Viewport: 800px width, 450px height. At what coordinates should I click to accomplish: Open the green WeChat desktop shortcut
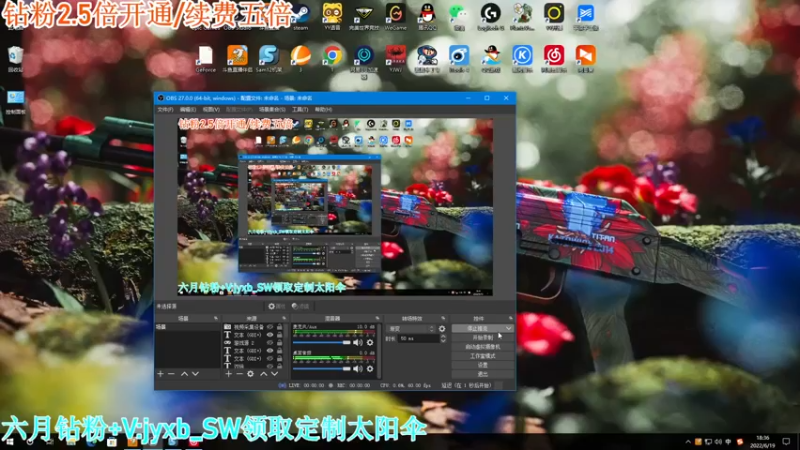point(459,16)
